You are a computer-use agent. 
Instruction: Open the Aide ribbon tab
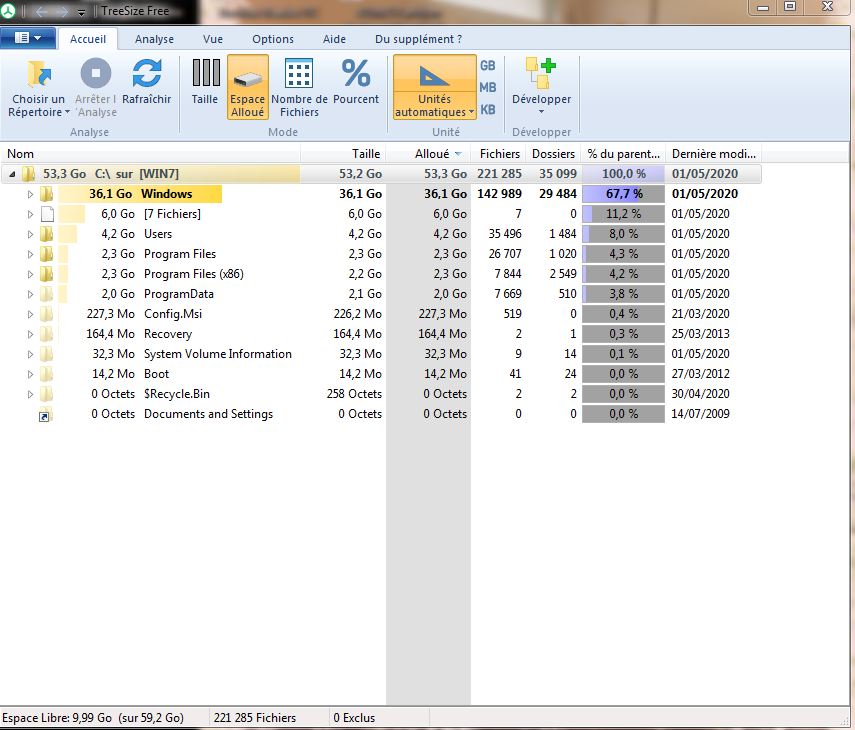point(334,39)
